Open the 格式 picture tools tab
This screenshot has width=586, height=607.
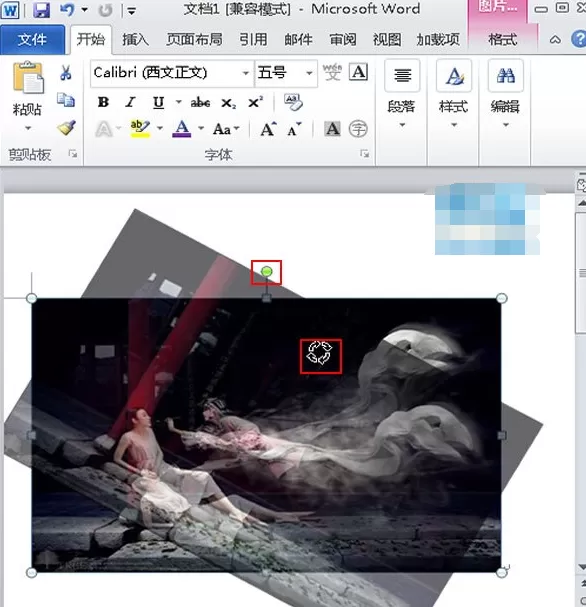[x=502, y=39]
